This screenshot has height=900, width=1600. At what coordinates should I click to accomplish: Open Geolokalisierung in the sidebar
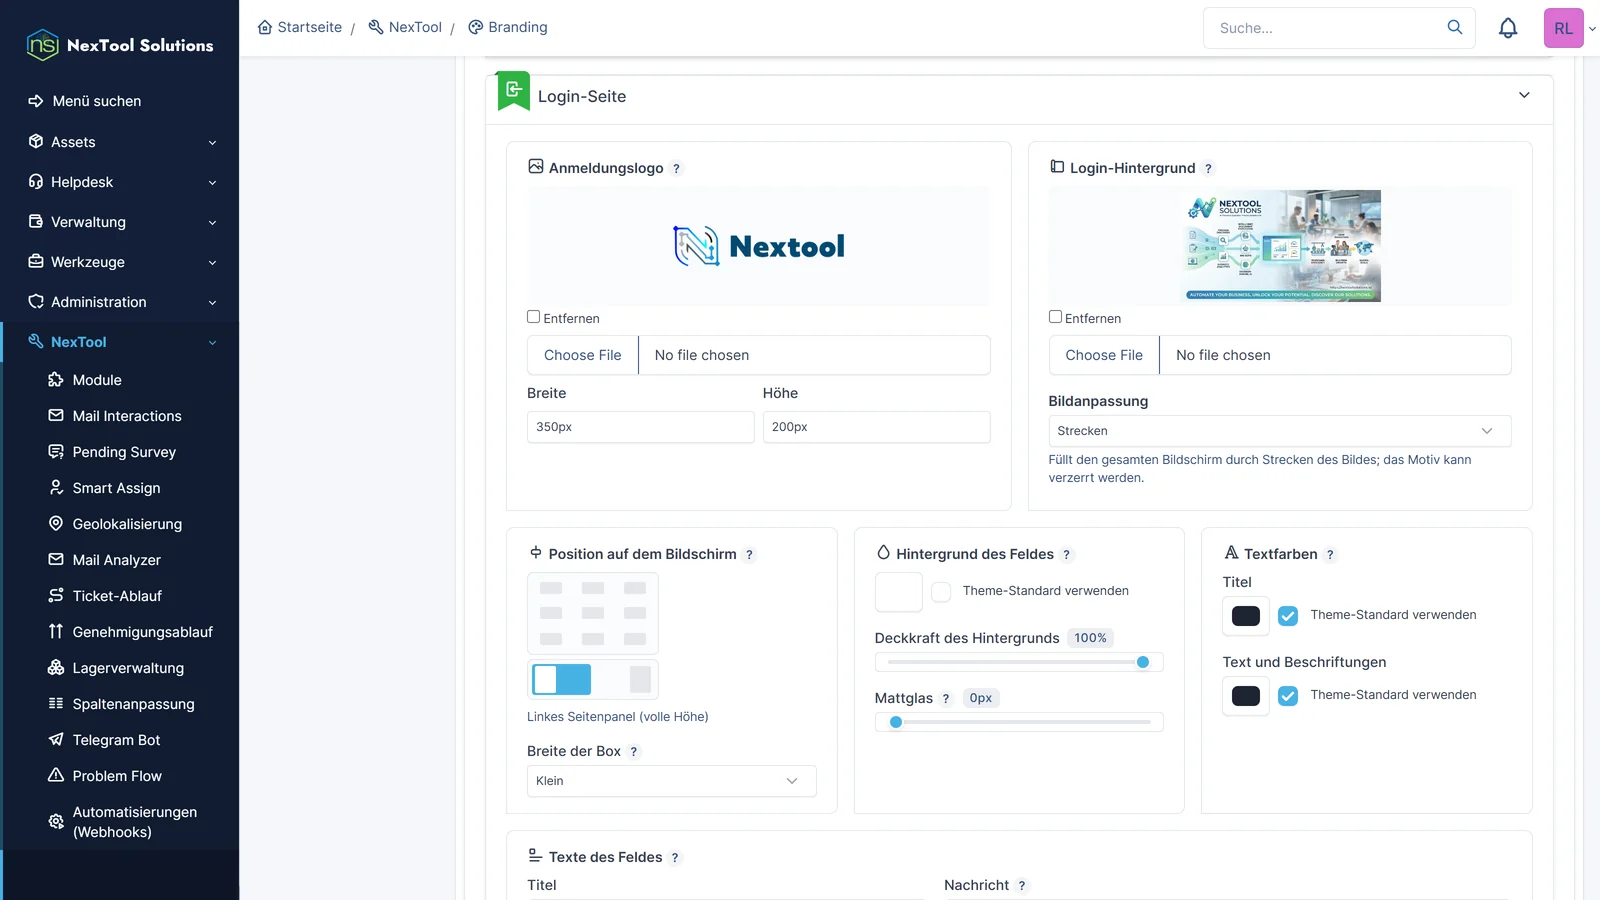coord(127,524)
